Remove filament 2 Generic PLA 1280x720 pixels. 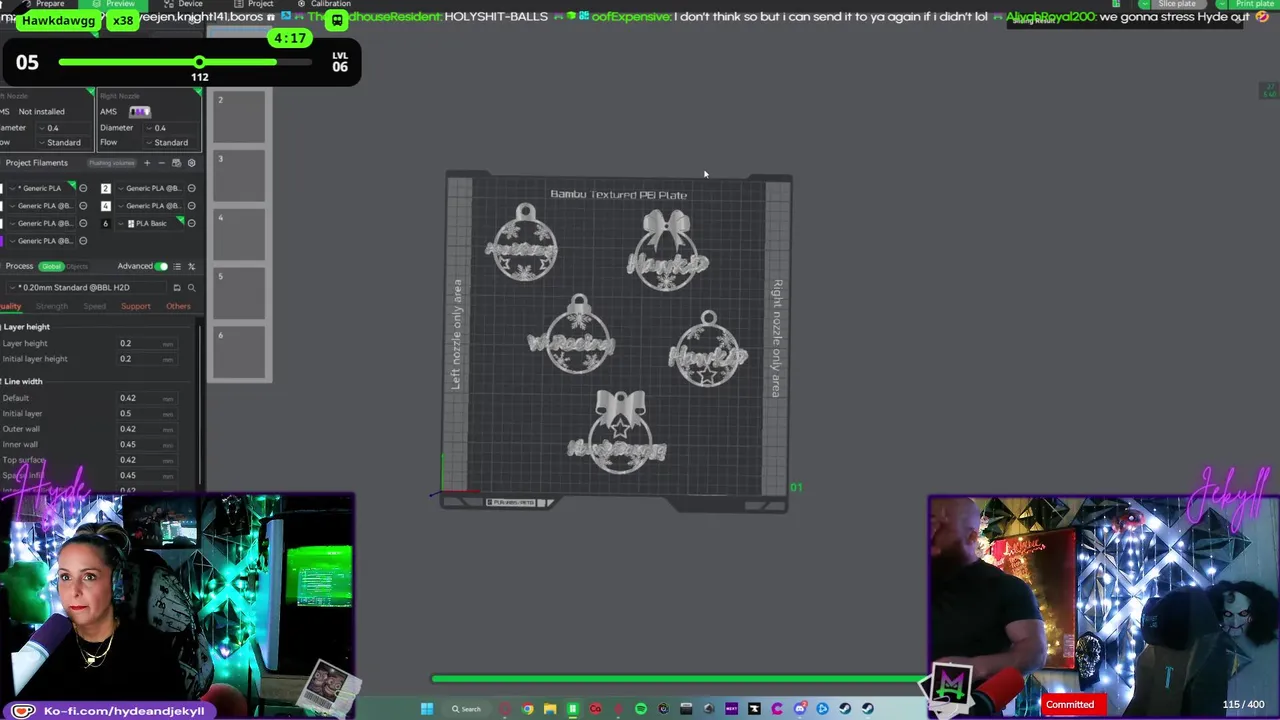[191, 188]
